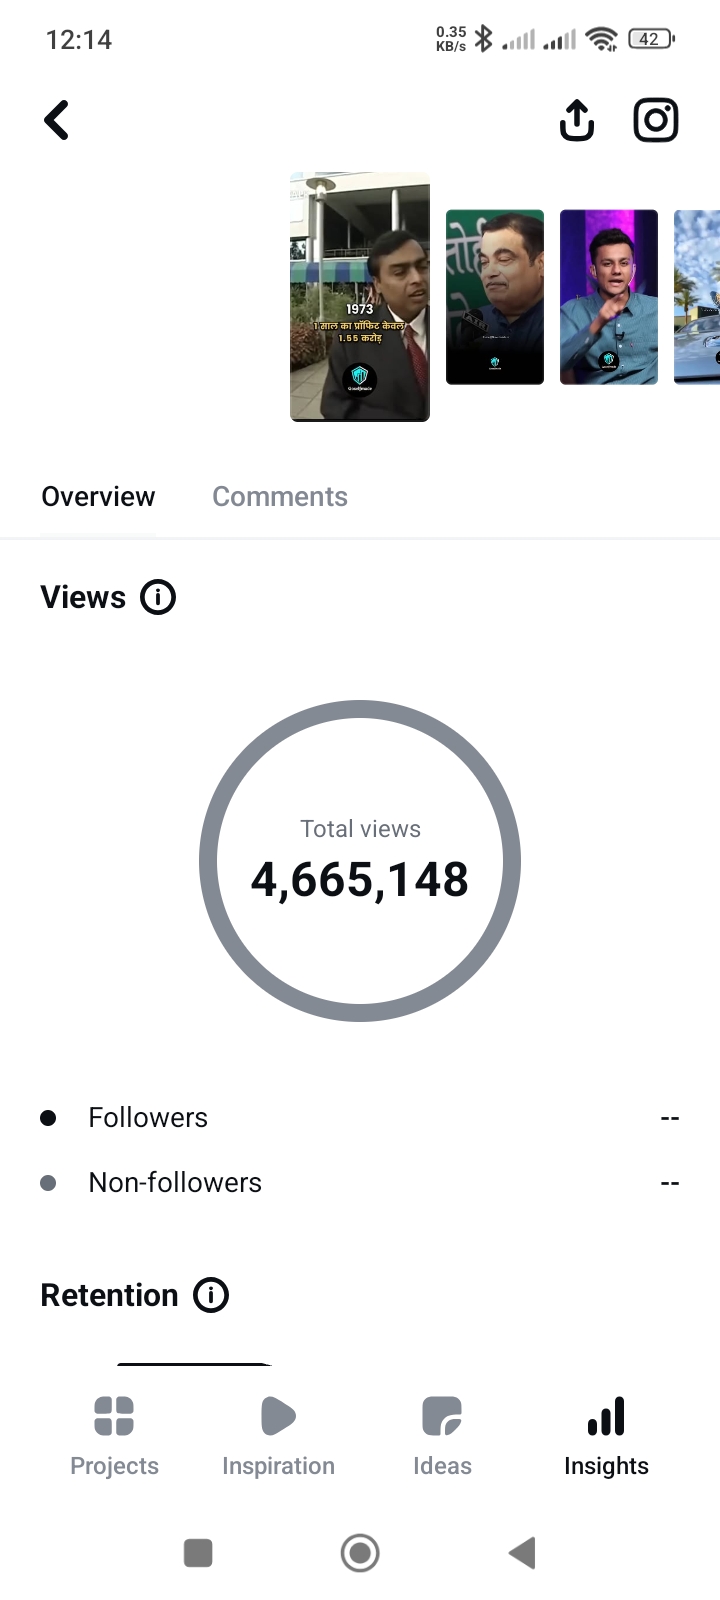The height and width of the screenshot is (1600, 720).
Task: Select the thumbnail with pointing man in blue shirt
Action: coord(609,297)
